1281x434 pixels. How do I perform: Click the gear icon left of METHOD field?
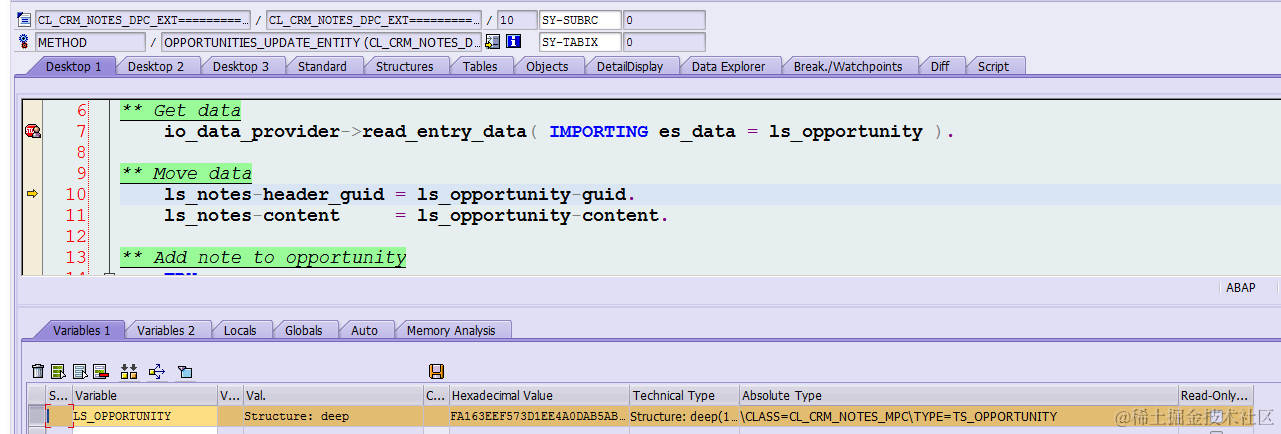[25, 42]
